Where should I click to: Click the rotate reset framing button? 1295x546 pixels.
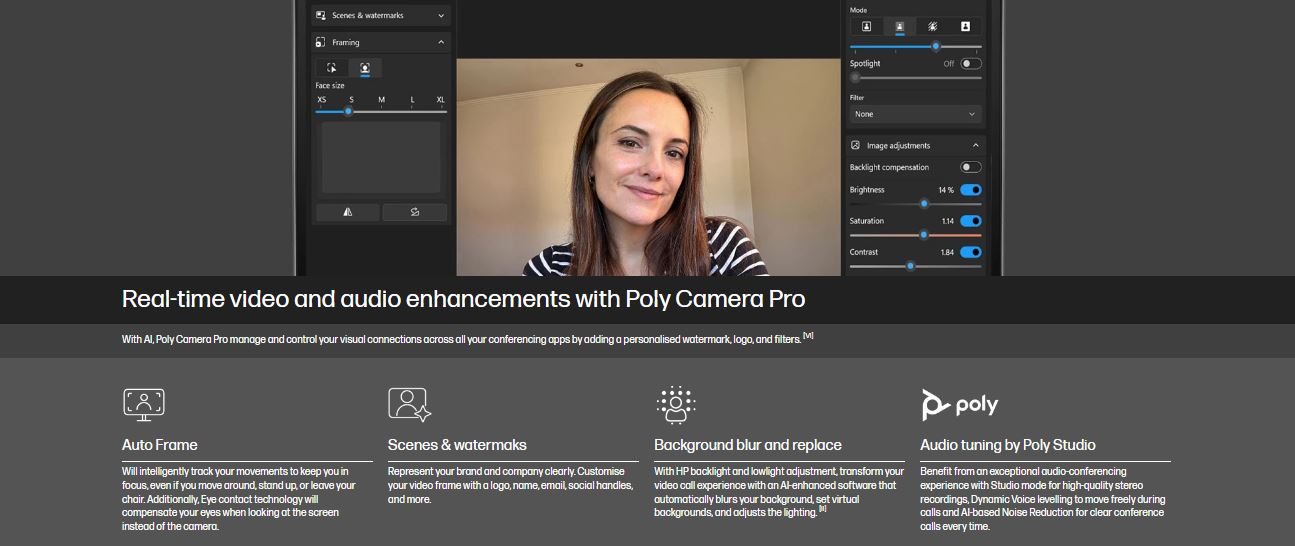point(414,212)
